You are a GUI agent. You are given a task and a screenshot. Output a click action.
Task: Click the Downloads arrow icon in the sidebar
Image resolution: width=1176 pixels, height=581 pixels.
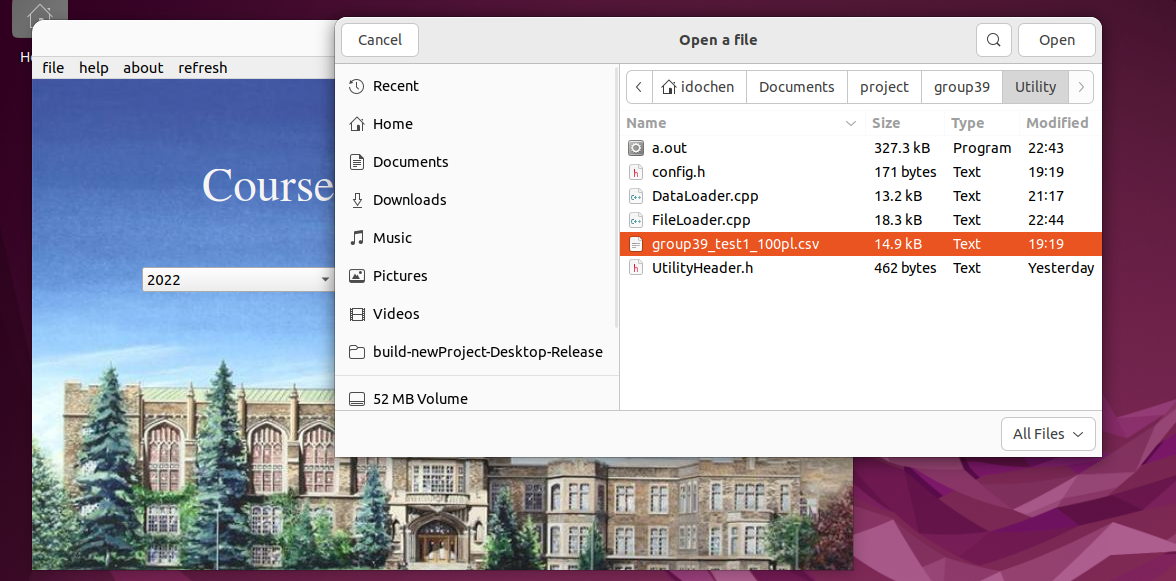[x=358, y=200]
